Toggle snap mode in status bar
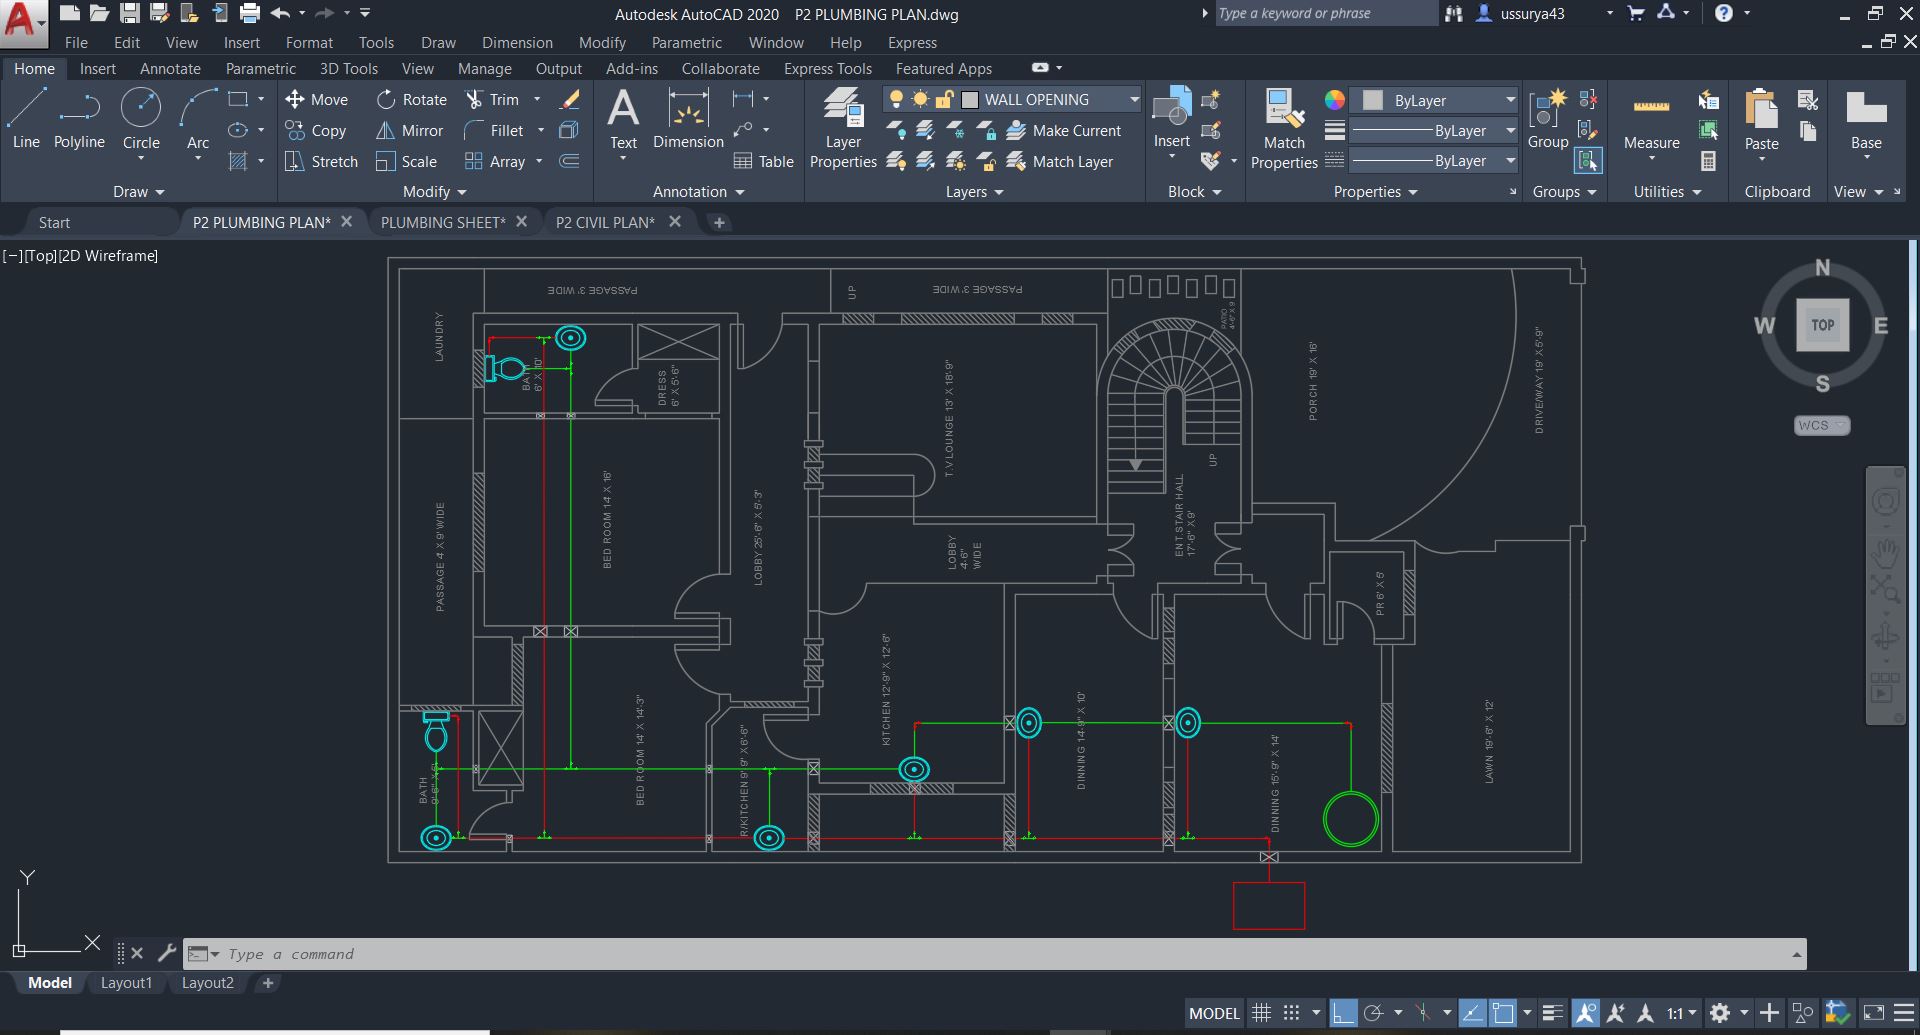The height and width of the screenshot is (1035, 1920). 1291,1013
